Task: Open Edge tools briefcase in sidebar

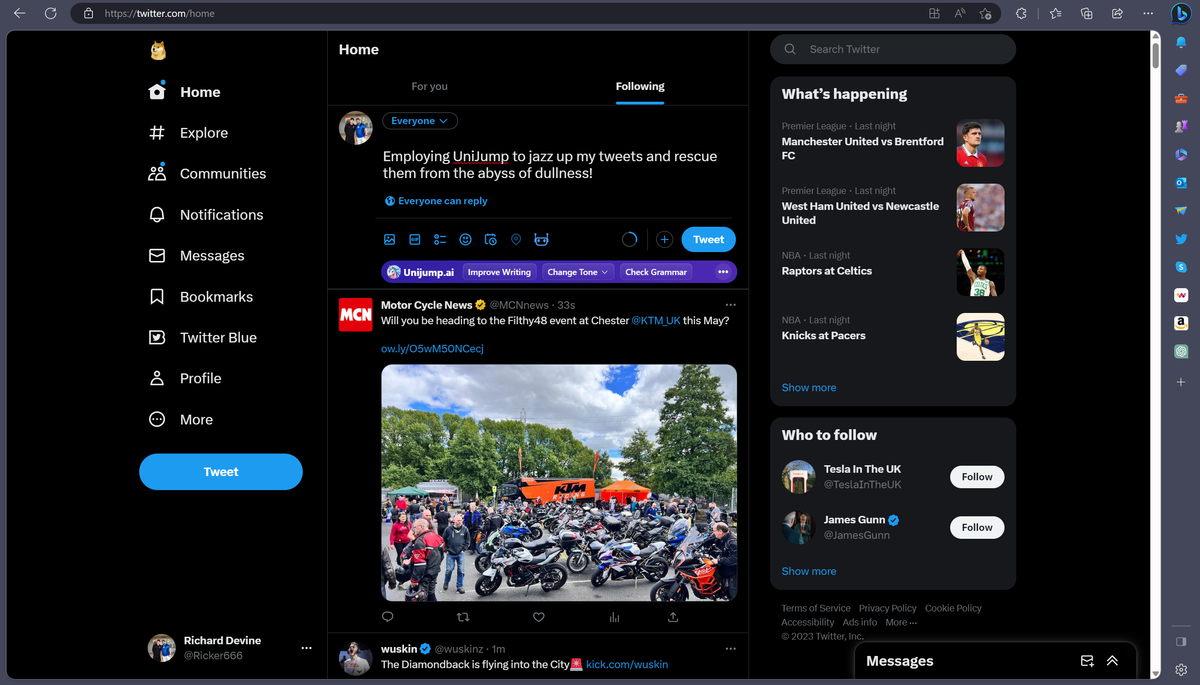Action: point(1181,98)
